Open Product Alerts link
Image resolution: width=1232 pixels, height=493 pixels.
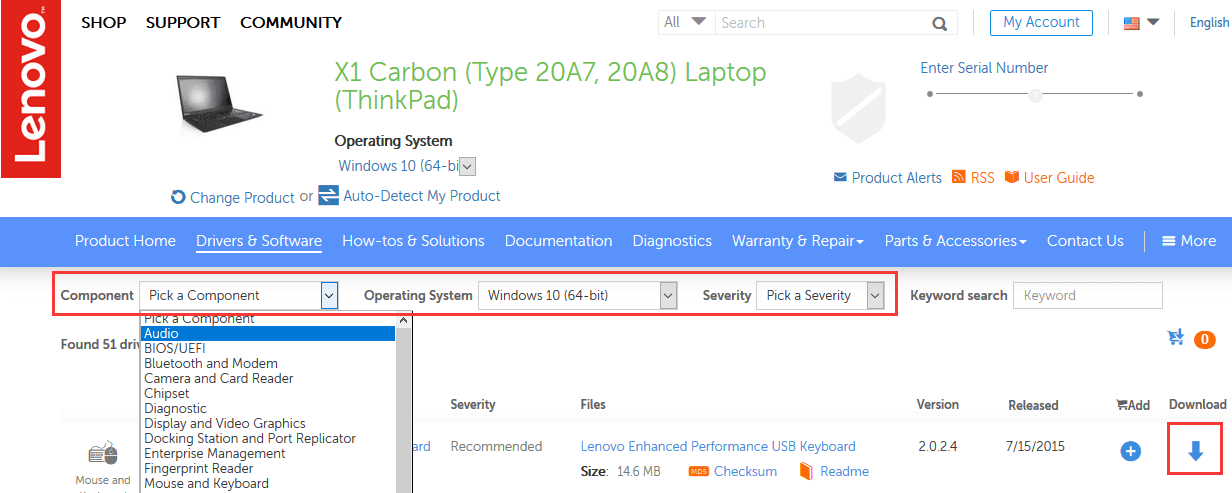(x=897, y=178)
